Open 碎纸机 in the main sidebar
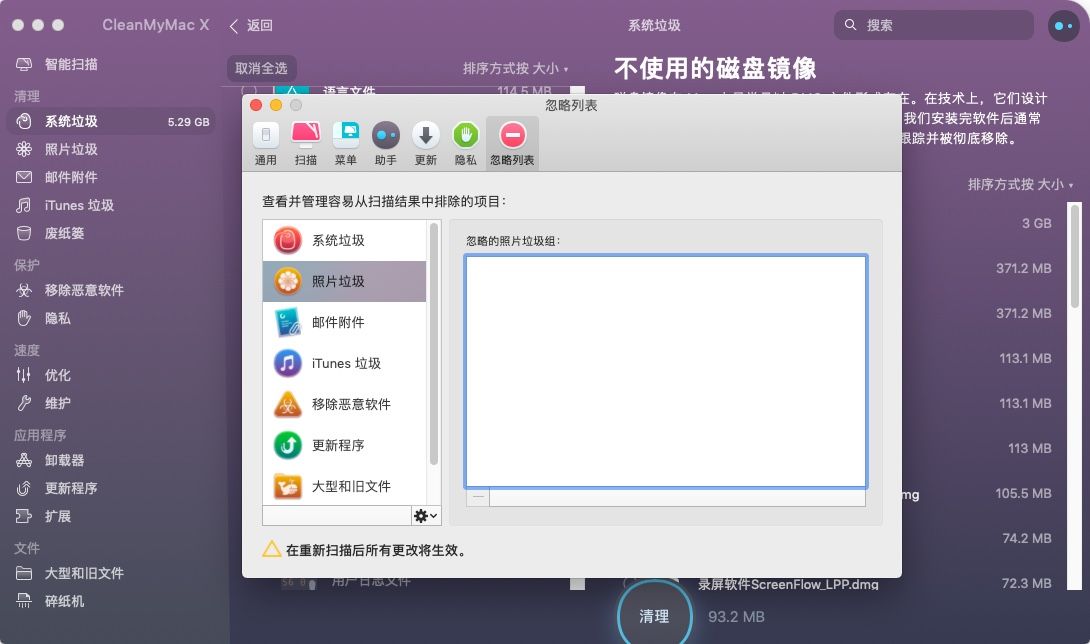Viewport: 1090px width, 644px height. pyautogui.click(x=111, y=602)
